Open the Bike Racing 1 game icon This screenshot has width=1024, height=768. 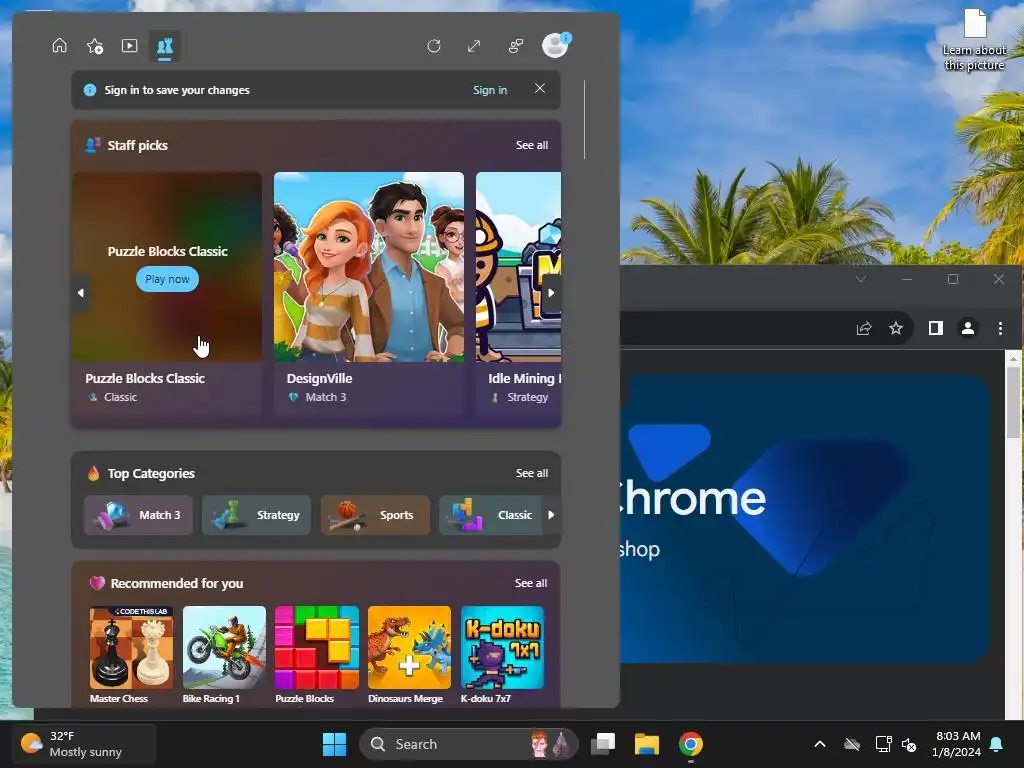click(x=224, y=648)
